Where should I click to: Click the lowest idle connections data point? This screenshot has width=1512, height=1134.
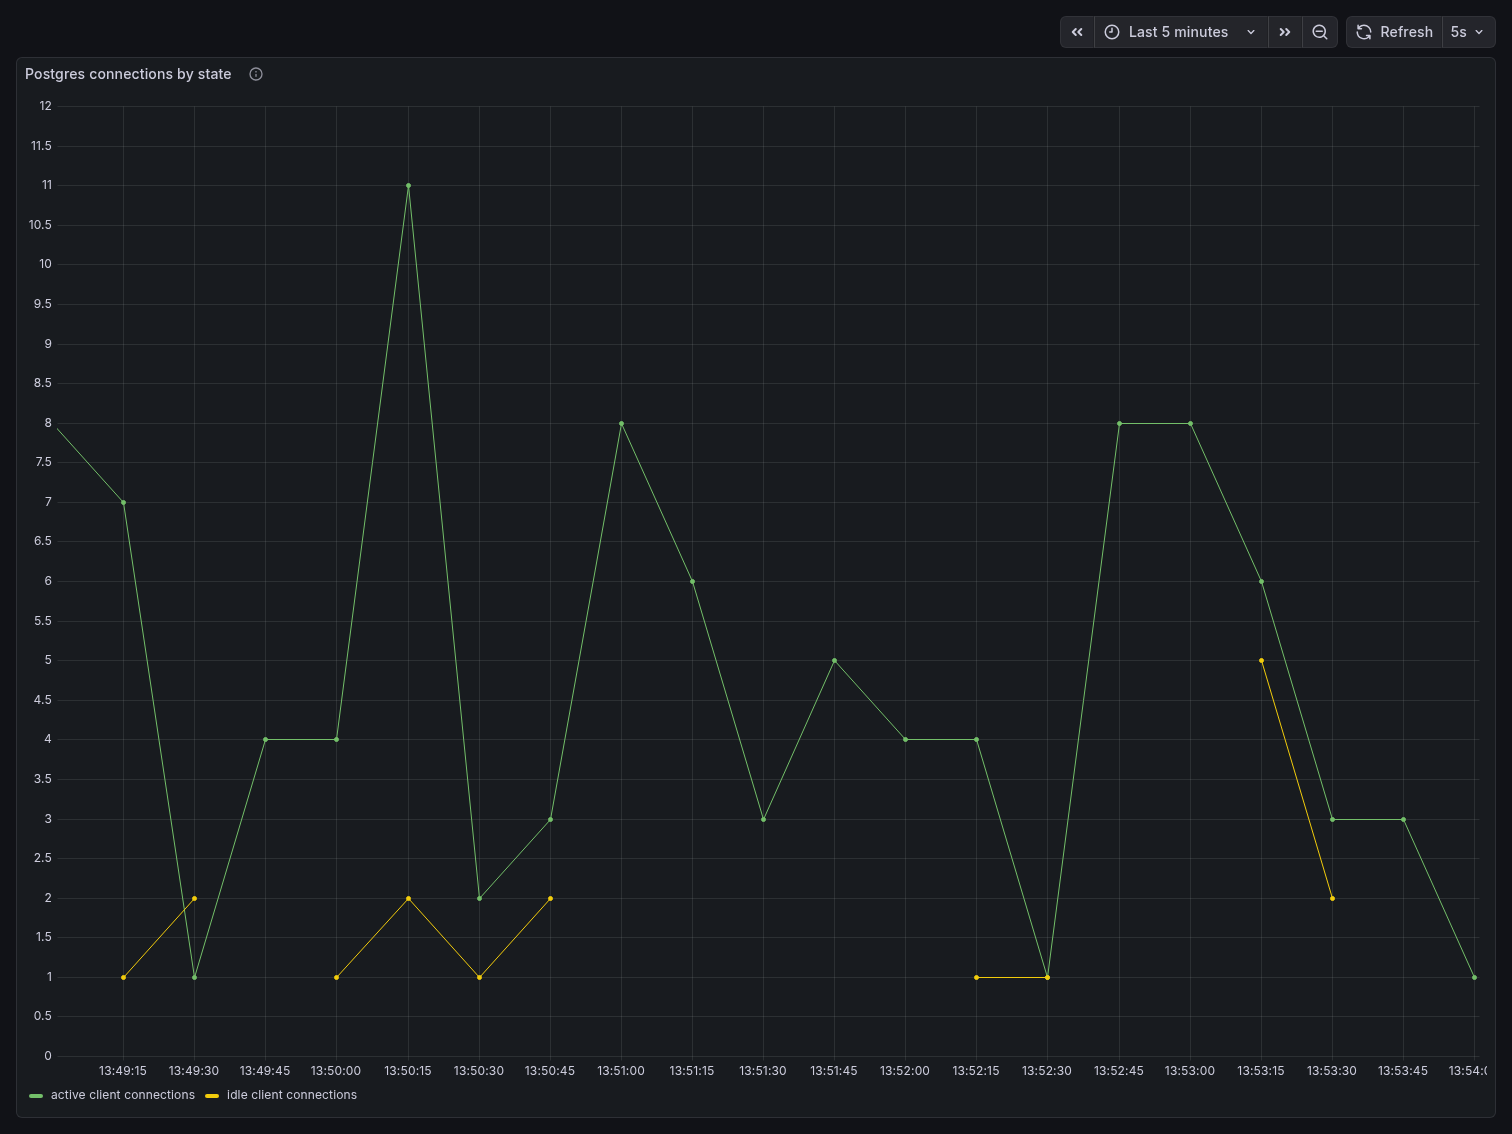[x=123, y=977]
